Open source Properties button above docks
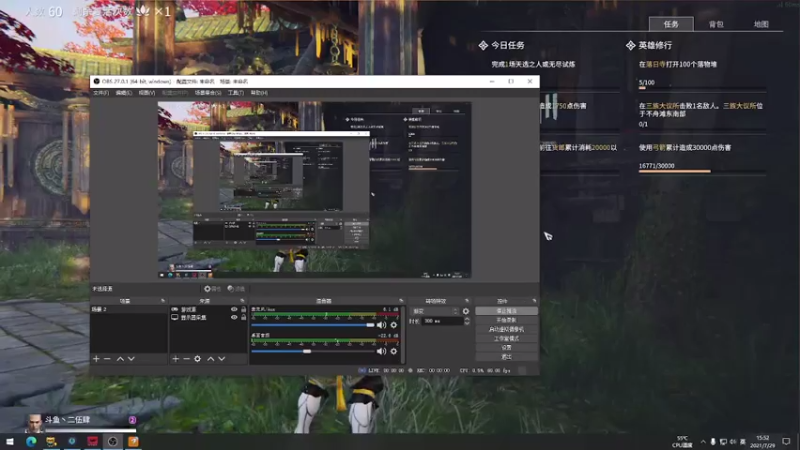Image resolution: width=800 pixels, height=450 pixels. point(212,289)
